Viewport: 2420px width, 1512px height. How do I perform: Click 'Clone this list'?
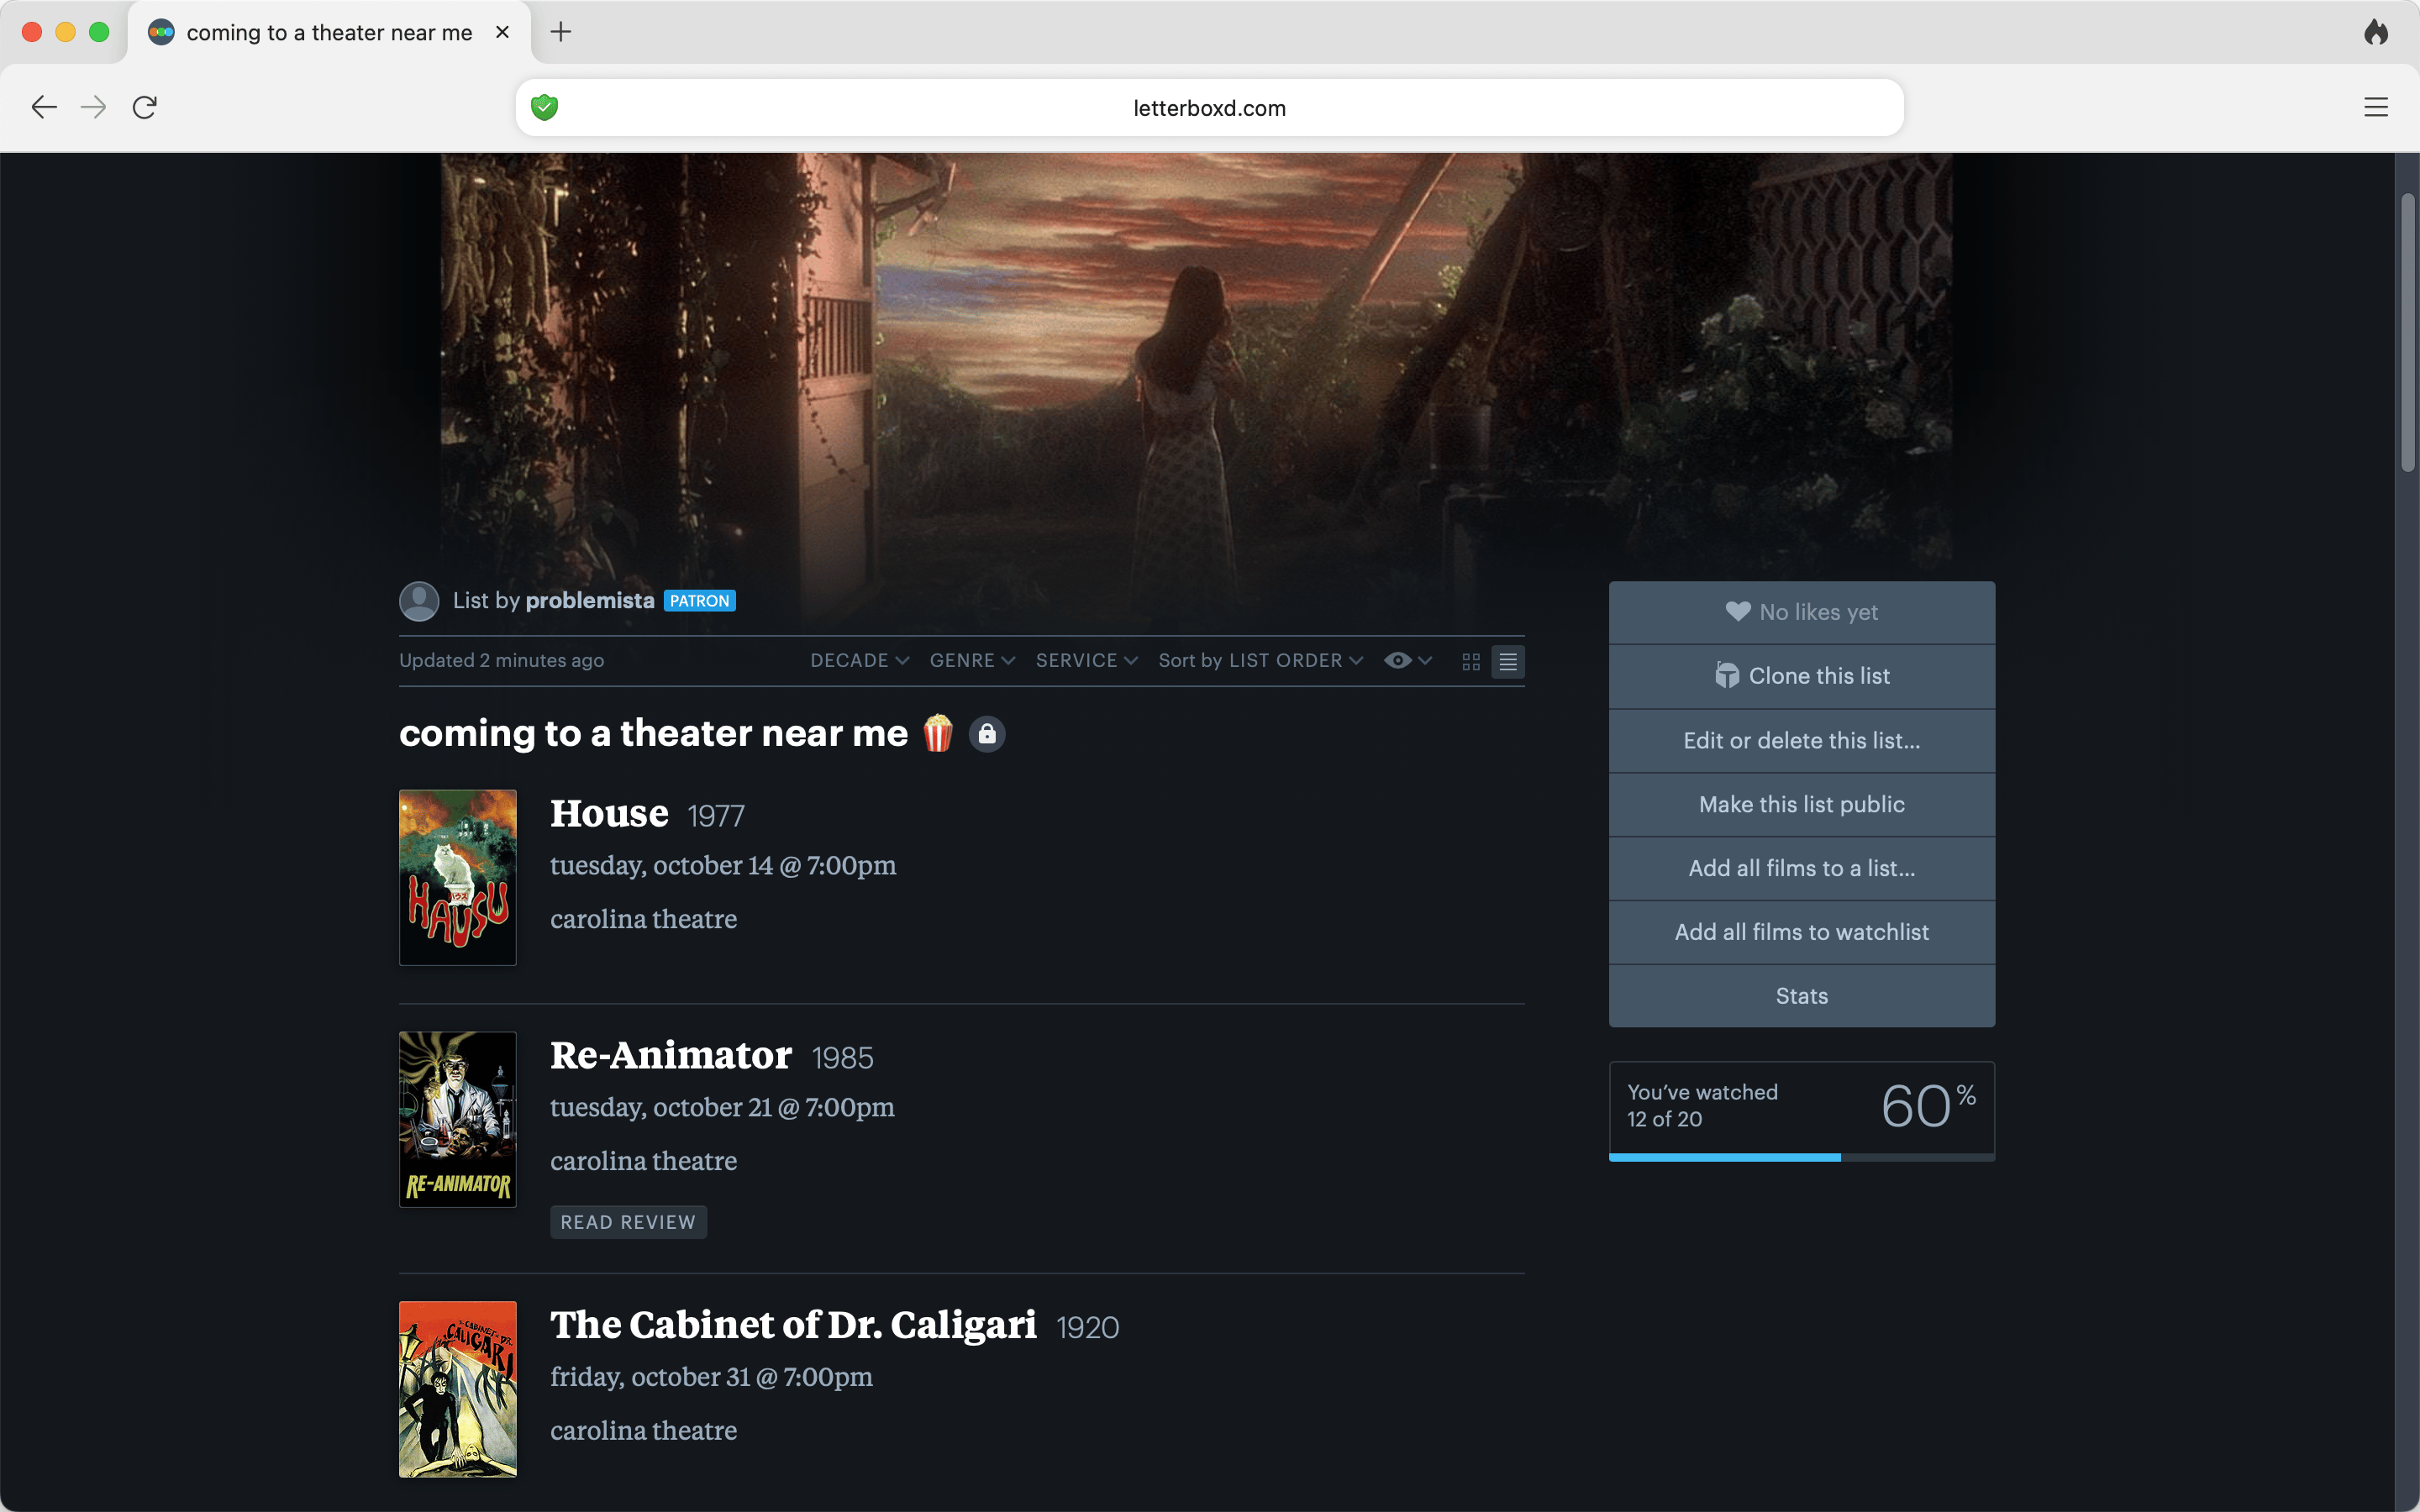1801,676
